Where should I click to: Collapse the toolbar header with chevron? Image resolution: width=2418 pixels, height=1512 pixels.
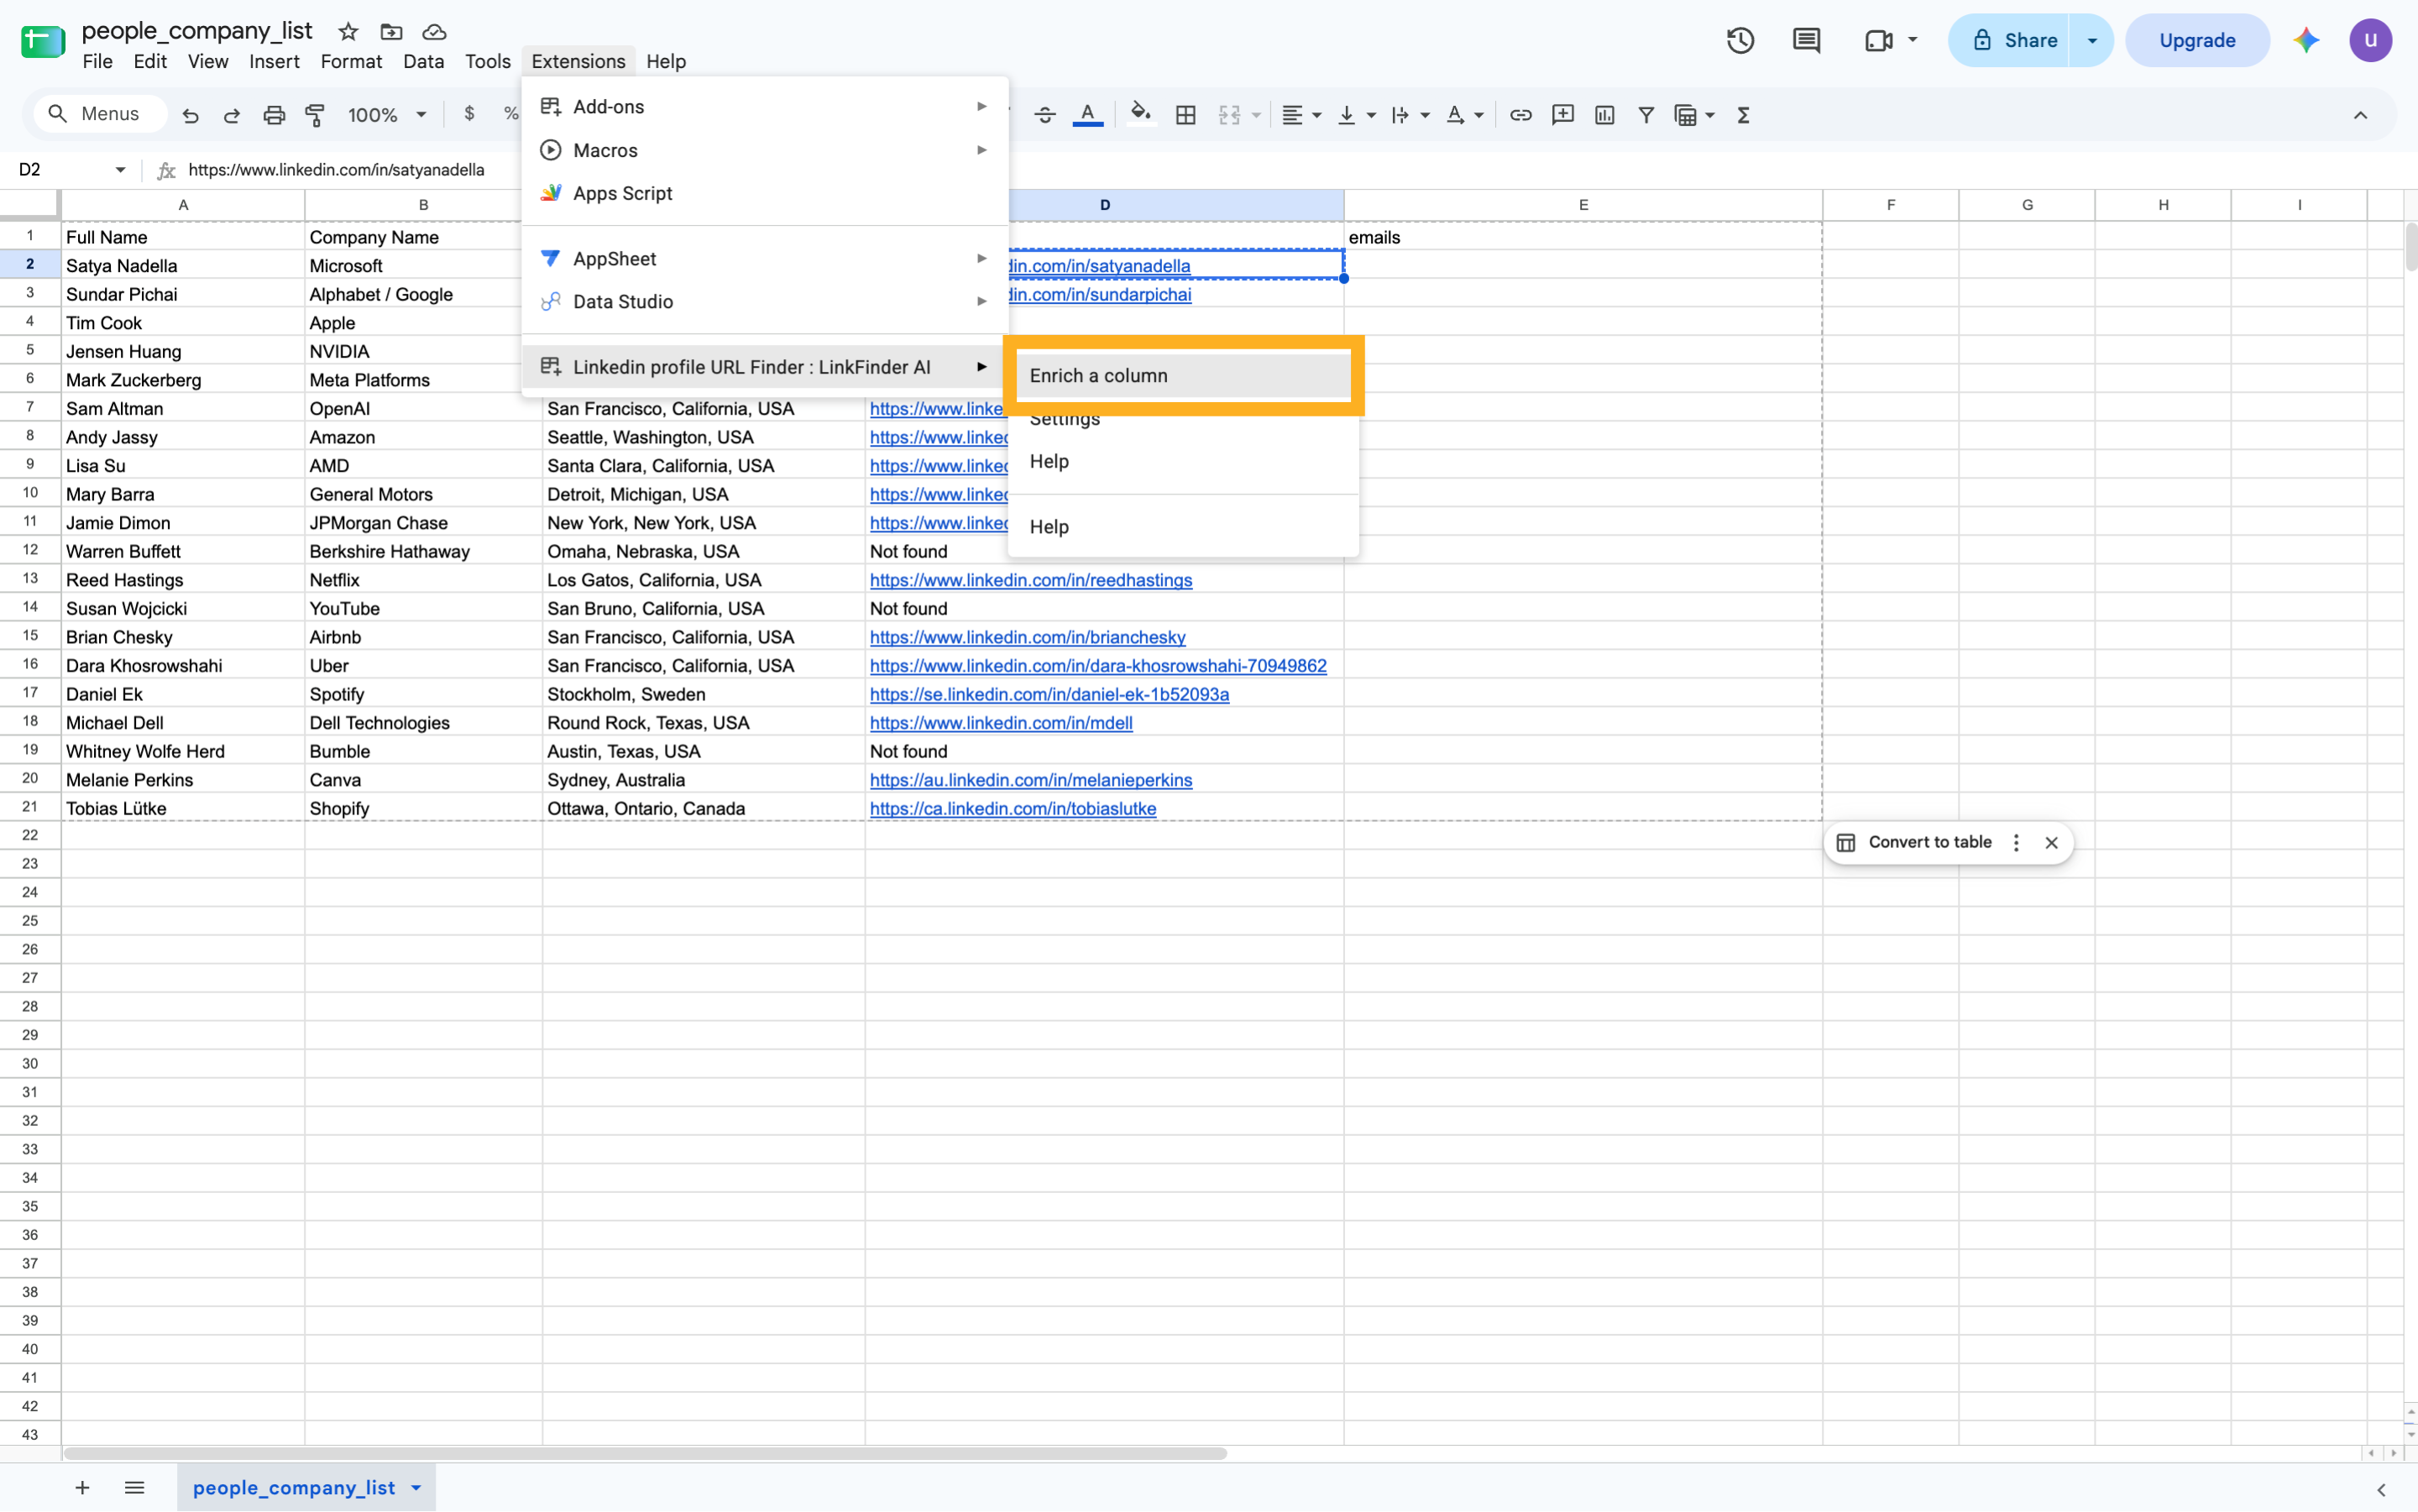[x=2360, y=115]
